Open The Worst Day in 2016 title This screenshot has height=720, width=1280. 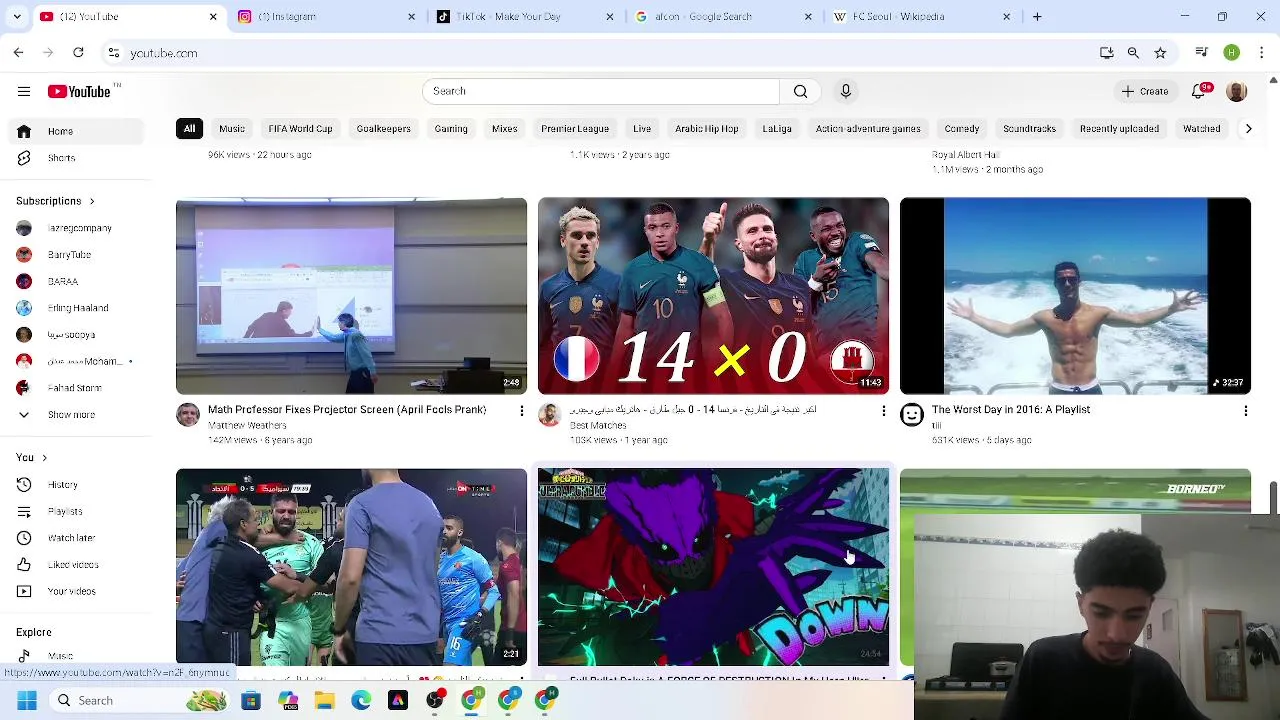(1011, 410)
